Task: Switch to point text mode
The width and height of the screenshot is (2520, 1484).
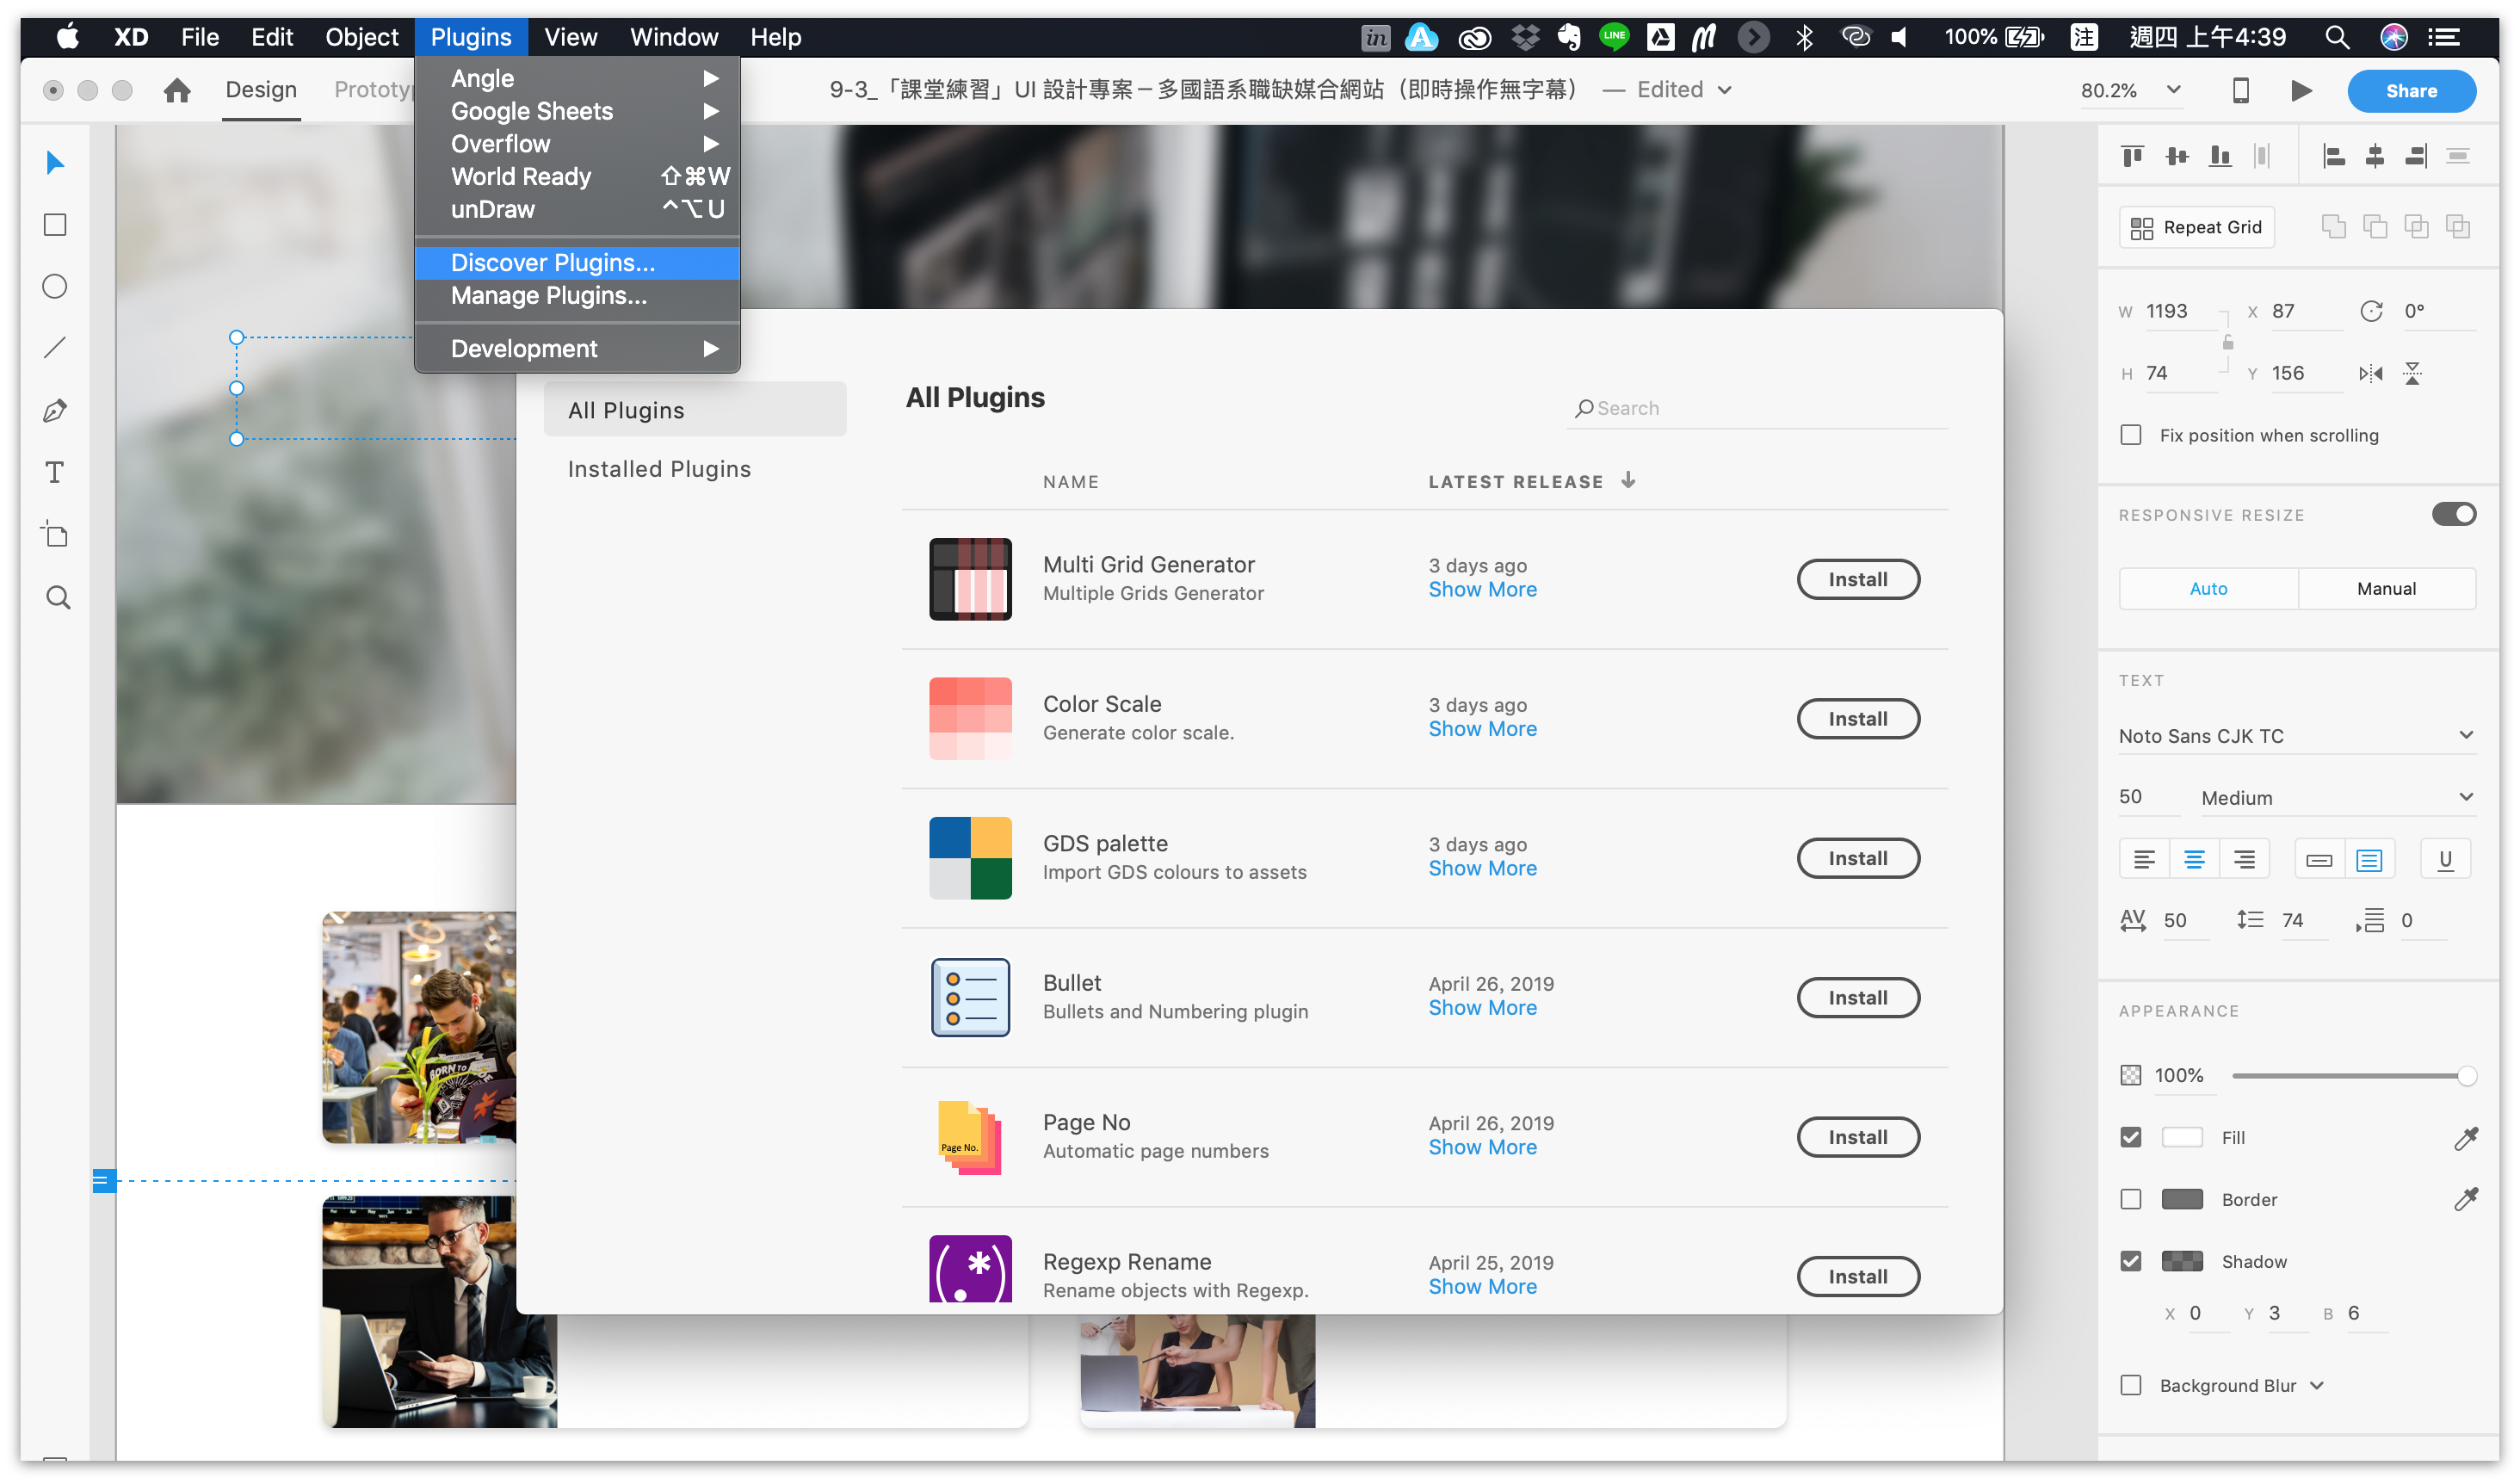Action: coord(2318,859)
